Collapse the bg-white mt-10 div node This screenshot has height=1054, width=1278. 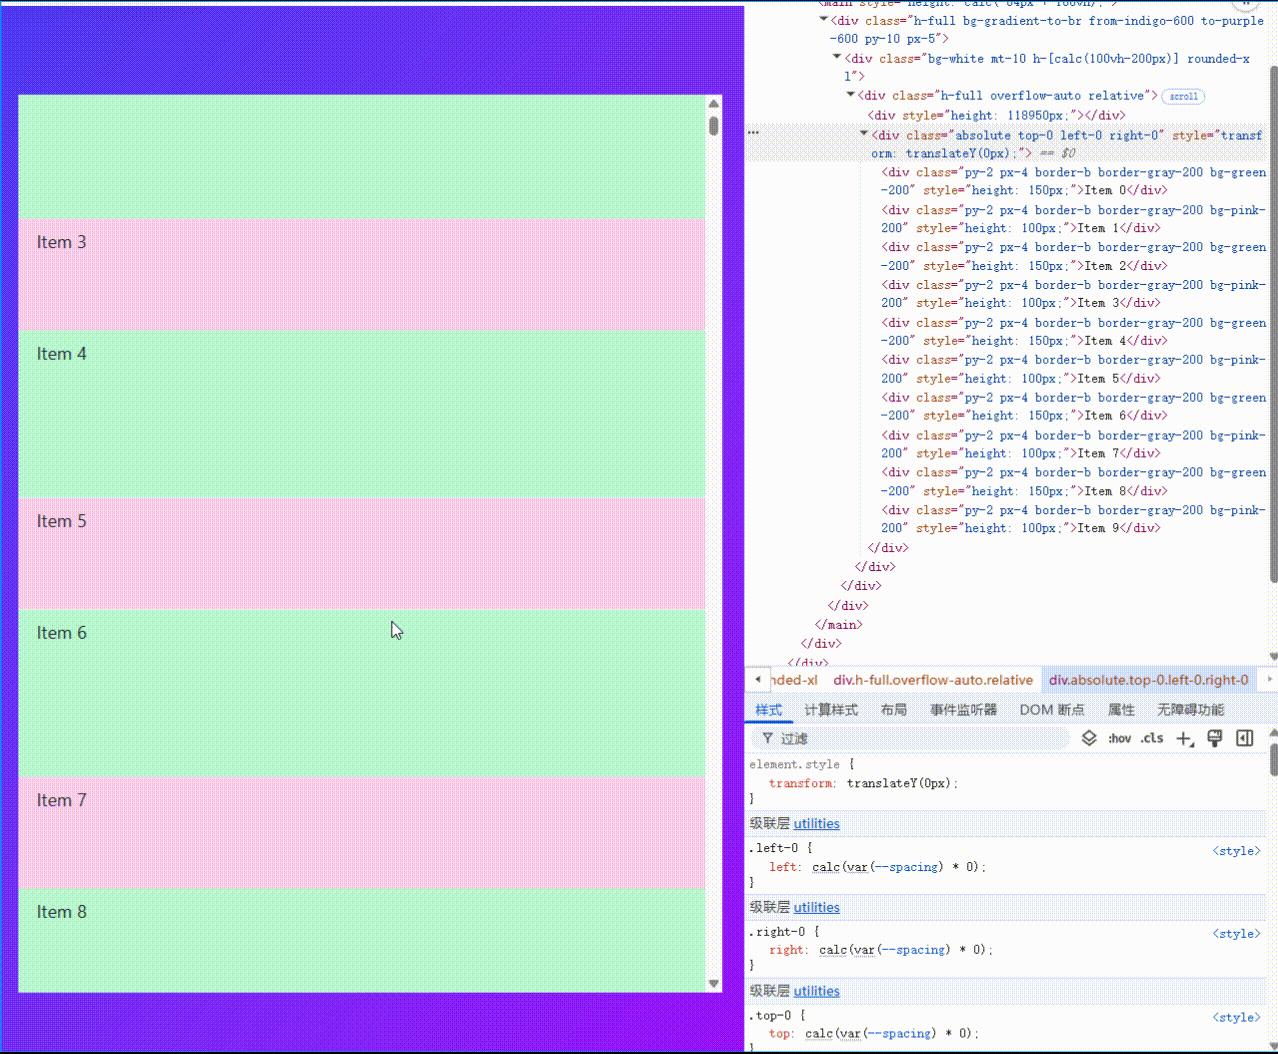(x=837, y=58)
